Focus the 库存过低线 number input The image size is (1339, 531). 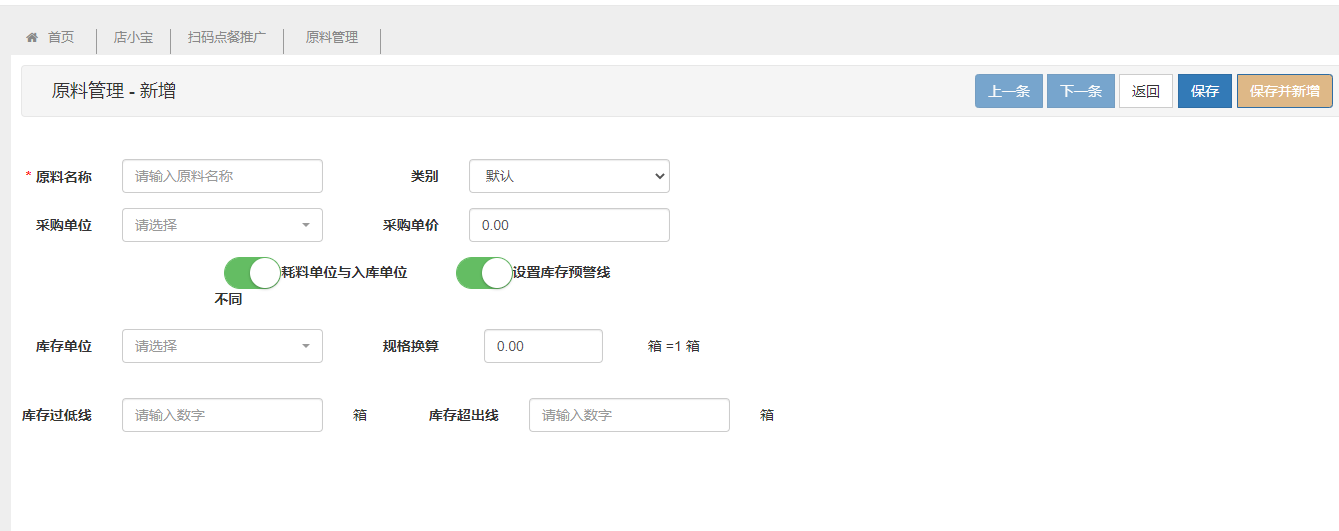click(222, 415)
